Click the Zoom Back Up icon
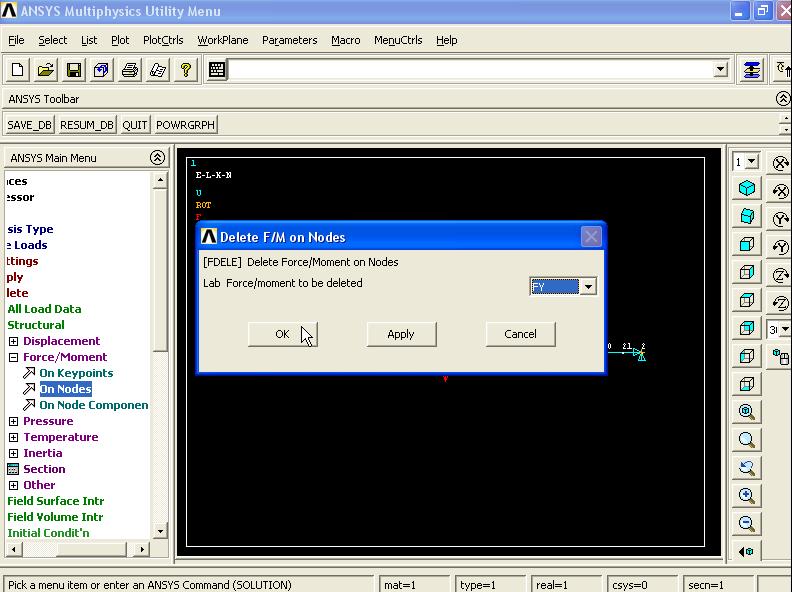792x592 pixels. (747, 467)
